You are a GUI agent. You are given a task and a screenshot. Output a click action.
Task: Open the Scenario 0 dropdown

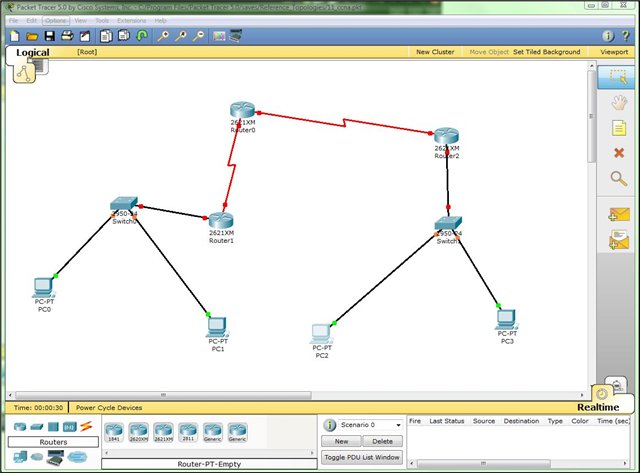click(368, 425)
